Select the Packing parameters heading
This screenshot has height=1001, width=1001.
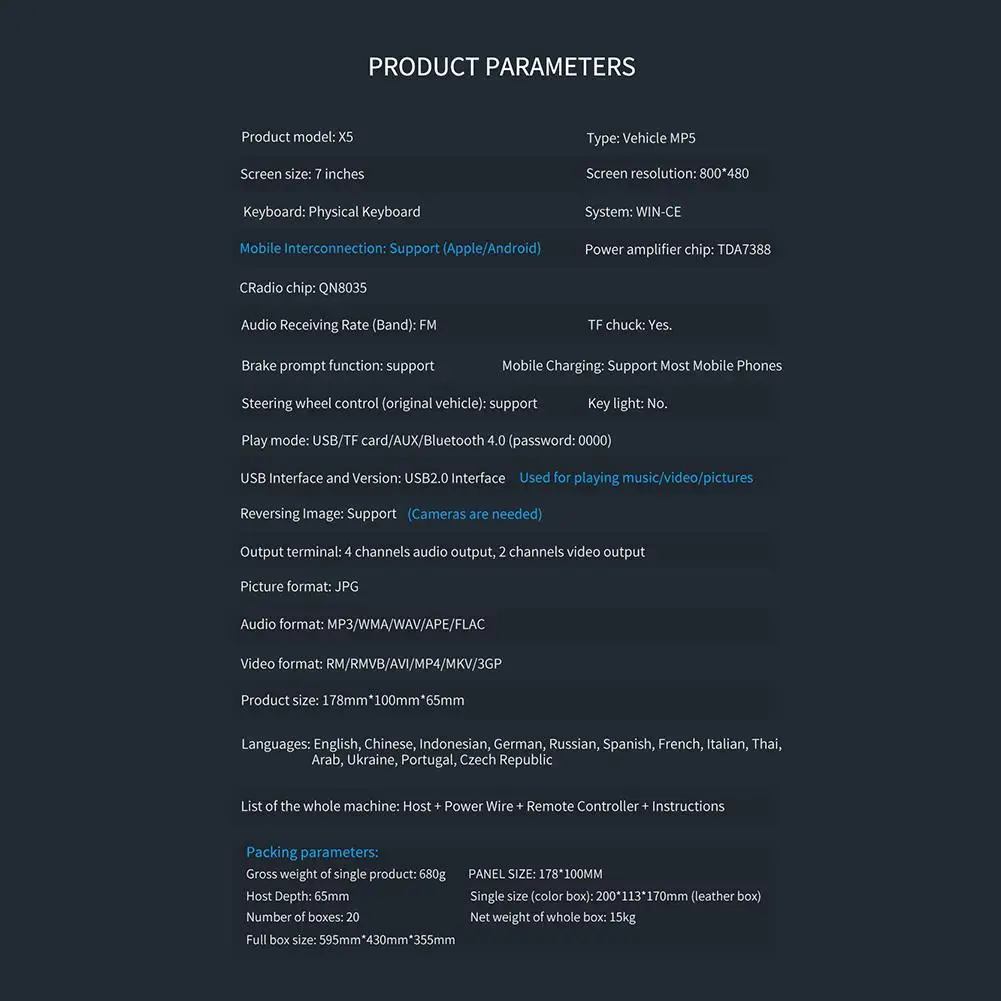coord(312,852)
